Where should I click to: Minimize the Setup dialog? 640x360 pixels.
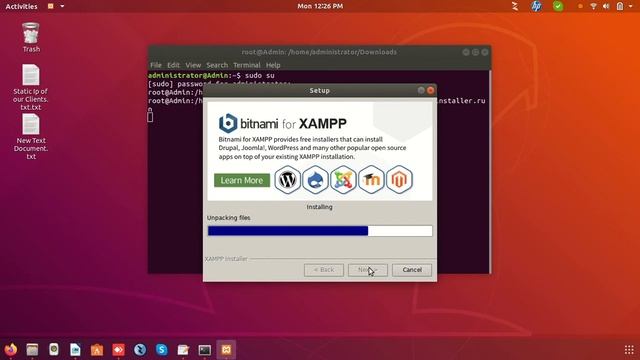421,90
